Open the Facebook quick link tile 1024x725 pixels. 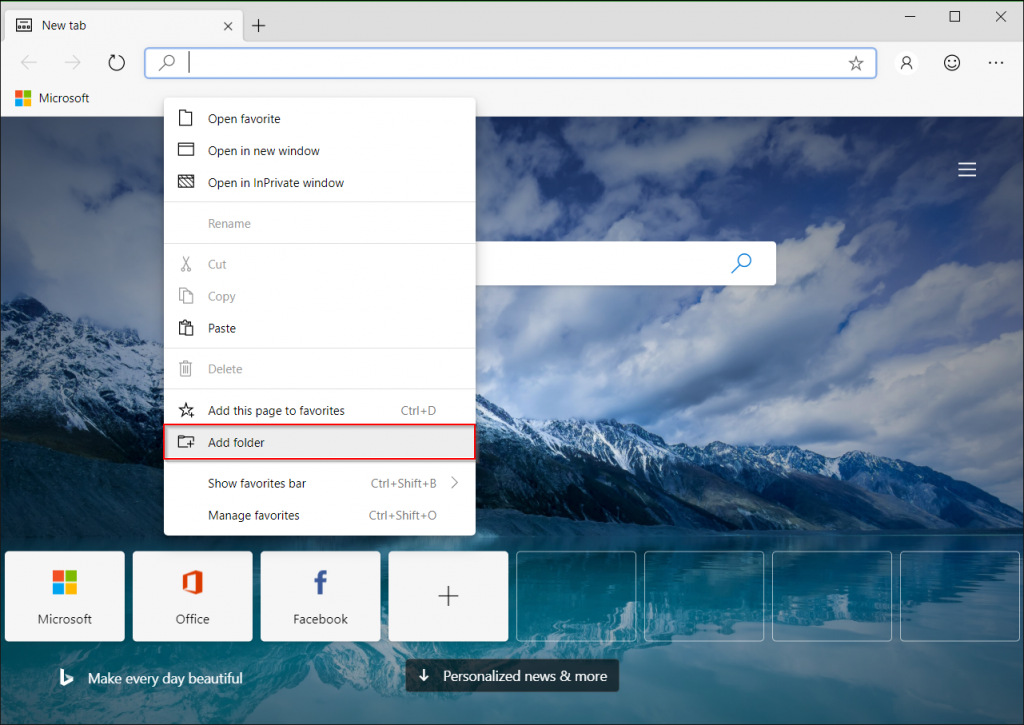pos(320,596)
